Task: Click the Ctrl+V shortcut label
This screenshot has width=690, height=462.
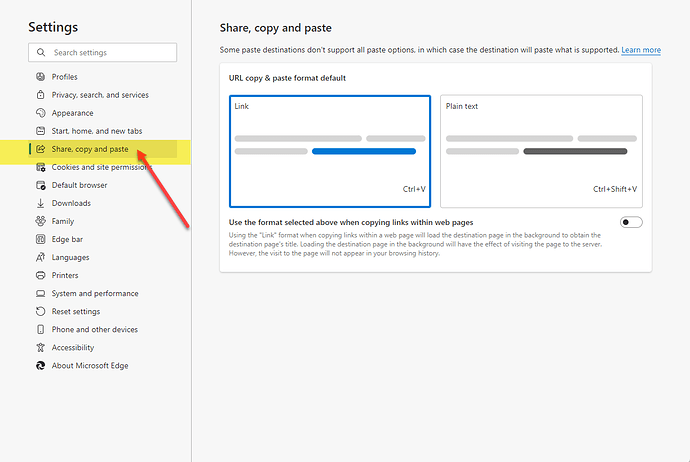Action: (414, 189)
